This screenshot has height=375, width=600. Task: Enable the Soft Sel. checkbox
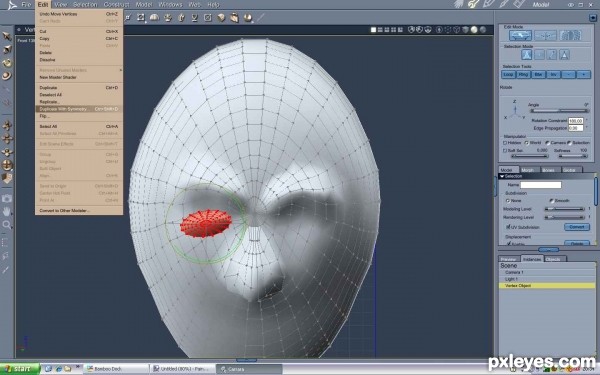505,151
